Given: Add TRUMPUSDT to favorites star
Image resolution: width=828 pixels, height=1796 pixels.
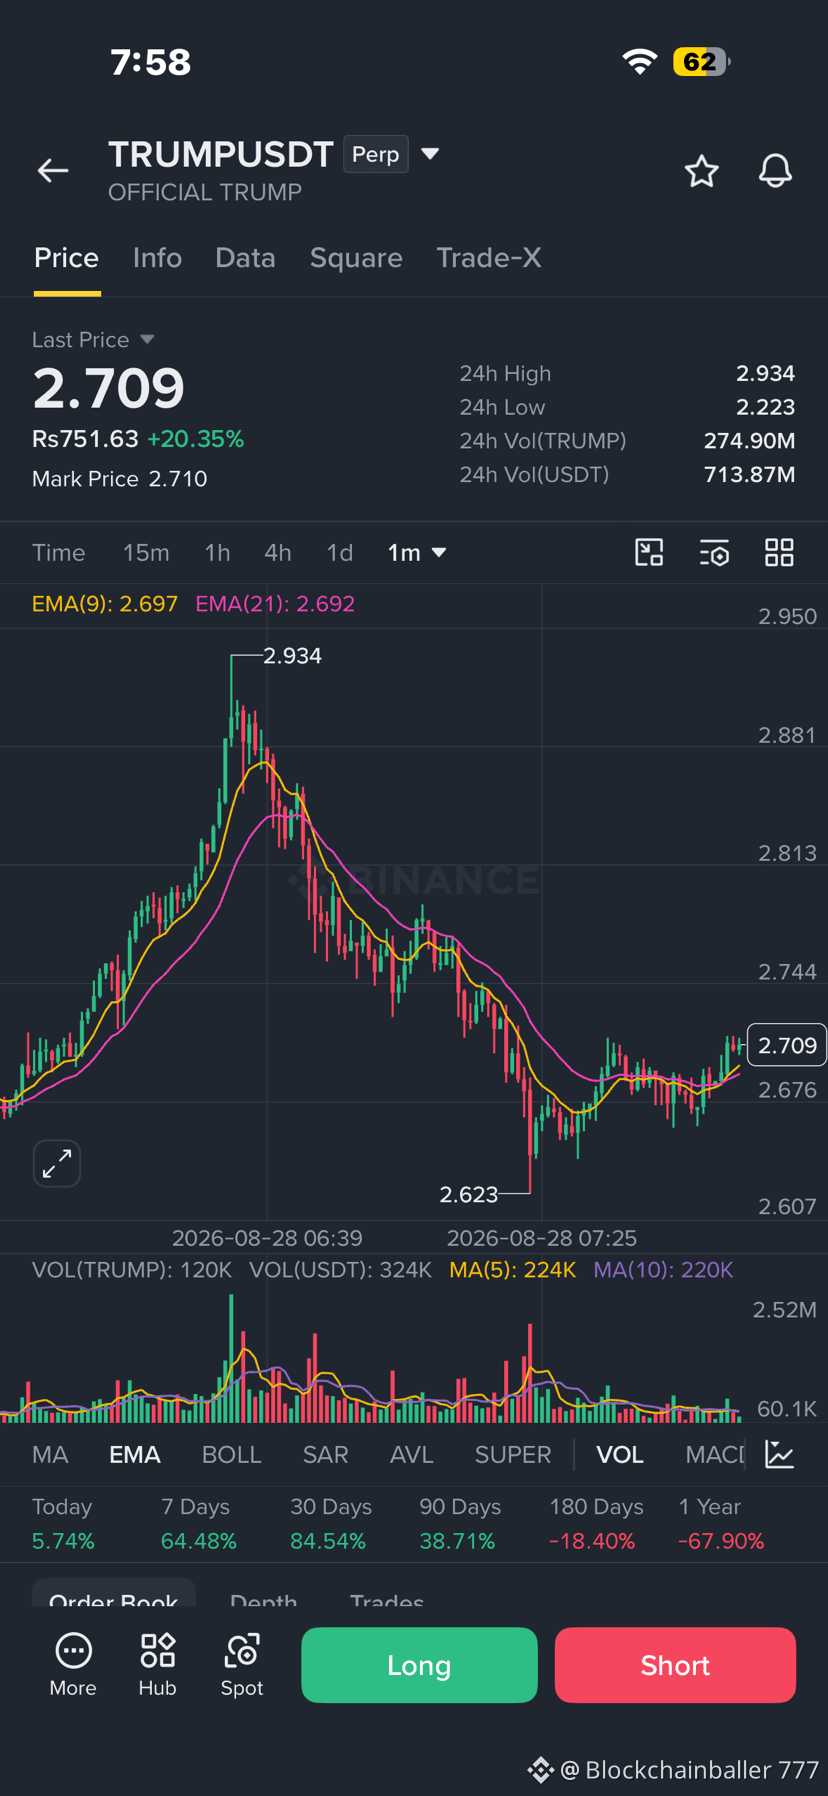Looking at the screenshot, I should pos(701,171).
